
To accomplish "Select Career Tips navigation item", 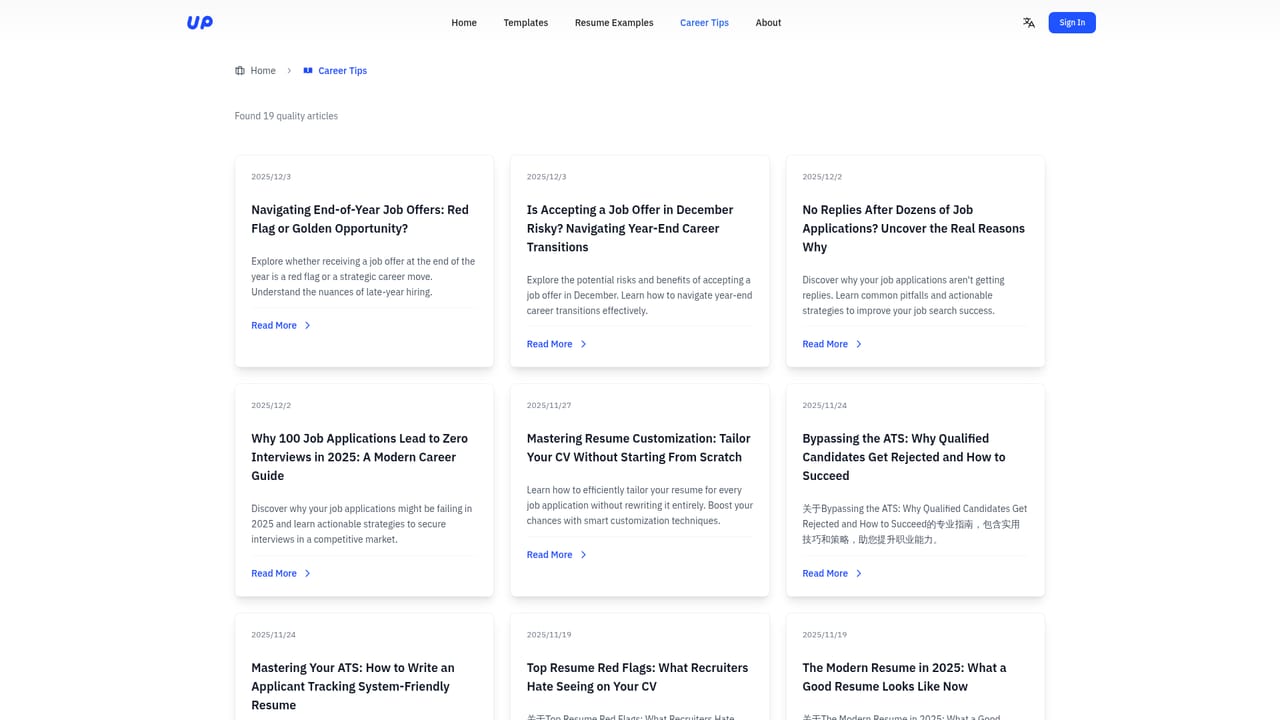I will pyautogui.click(x=704, y=23).
